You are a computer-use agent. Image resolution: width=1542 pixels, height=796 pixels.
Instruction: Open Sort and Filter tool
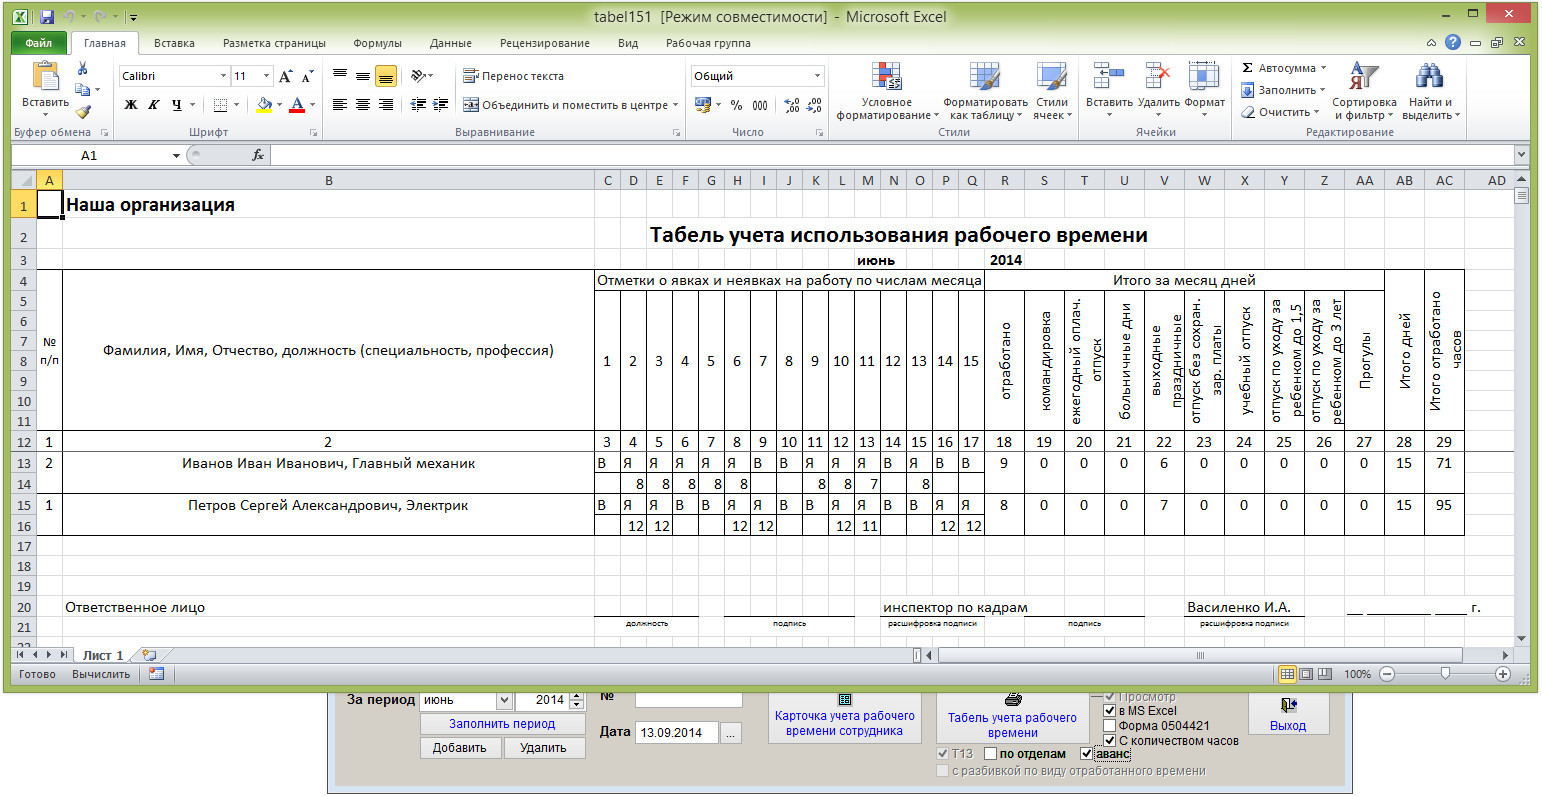click(x=1364, y=78)
